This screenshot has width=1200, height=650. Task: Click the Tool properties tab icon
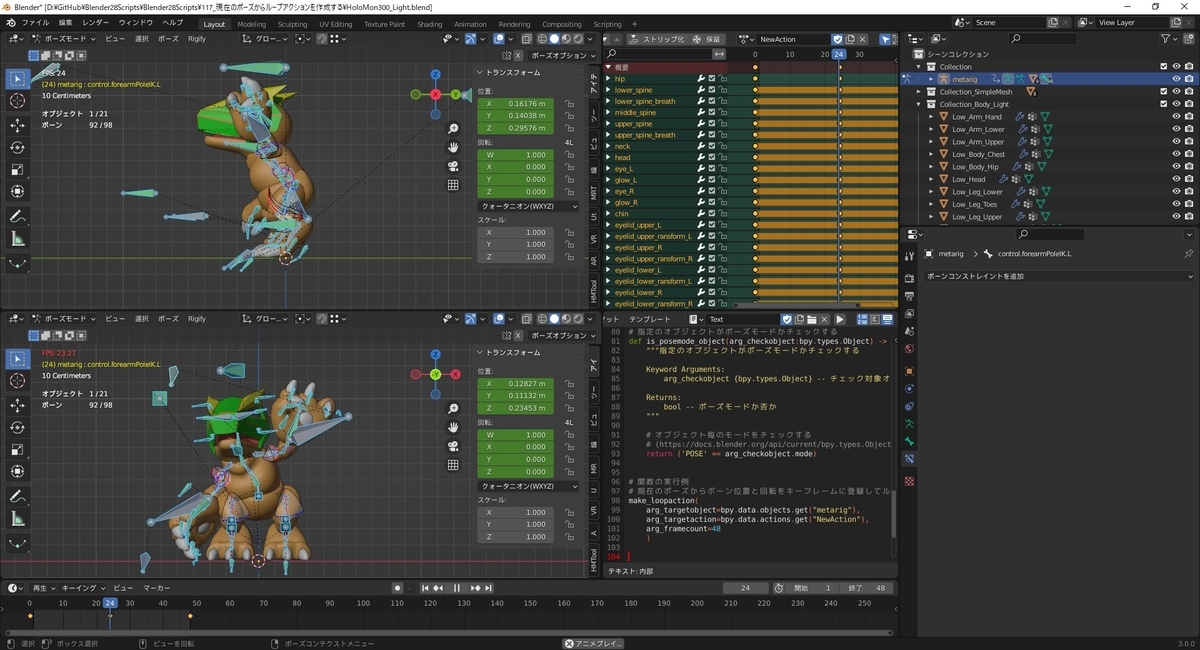point(909,257)
